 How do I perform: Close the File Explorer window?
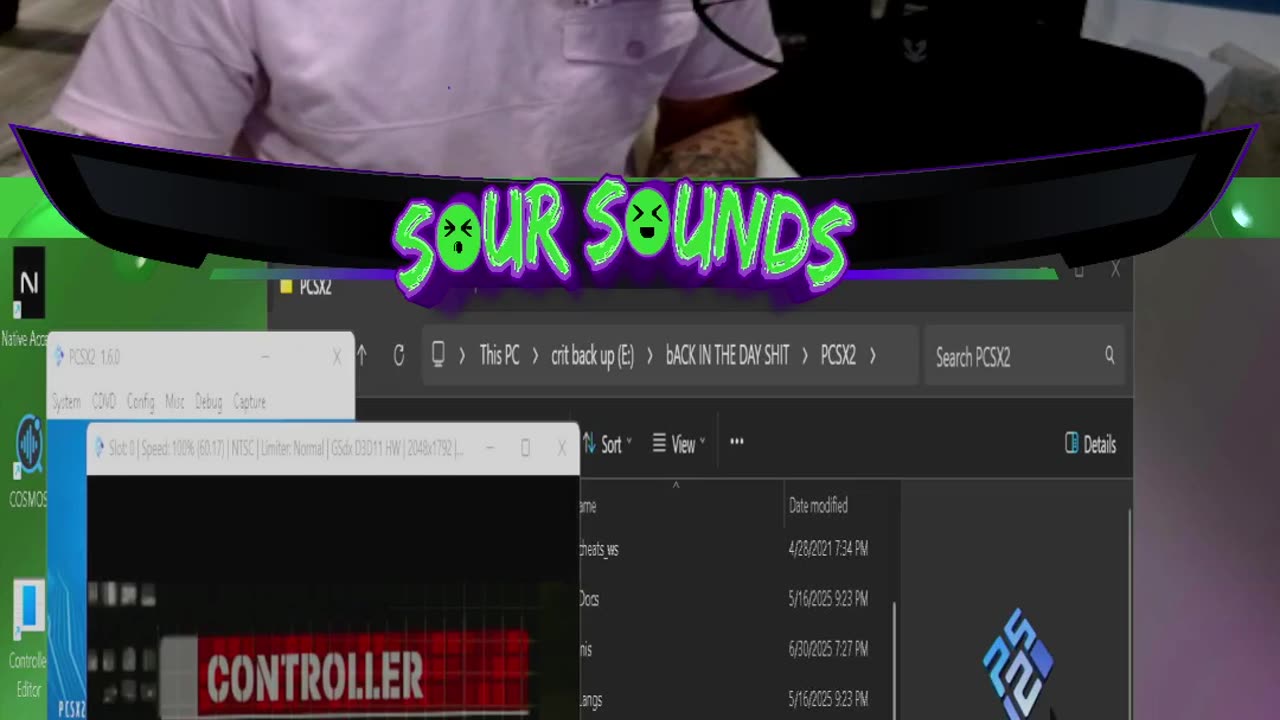[1115, 270]
